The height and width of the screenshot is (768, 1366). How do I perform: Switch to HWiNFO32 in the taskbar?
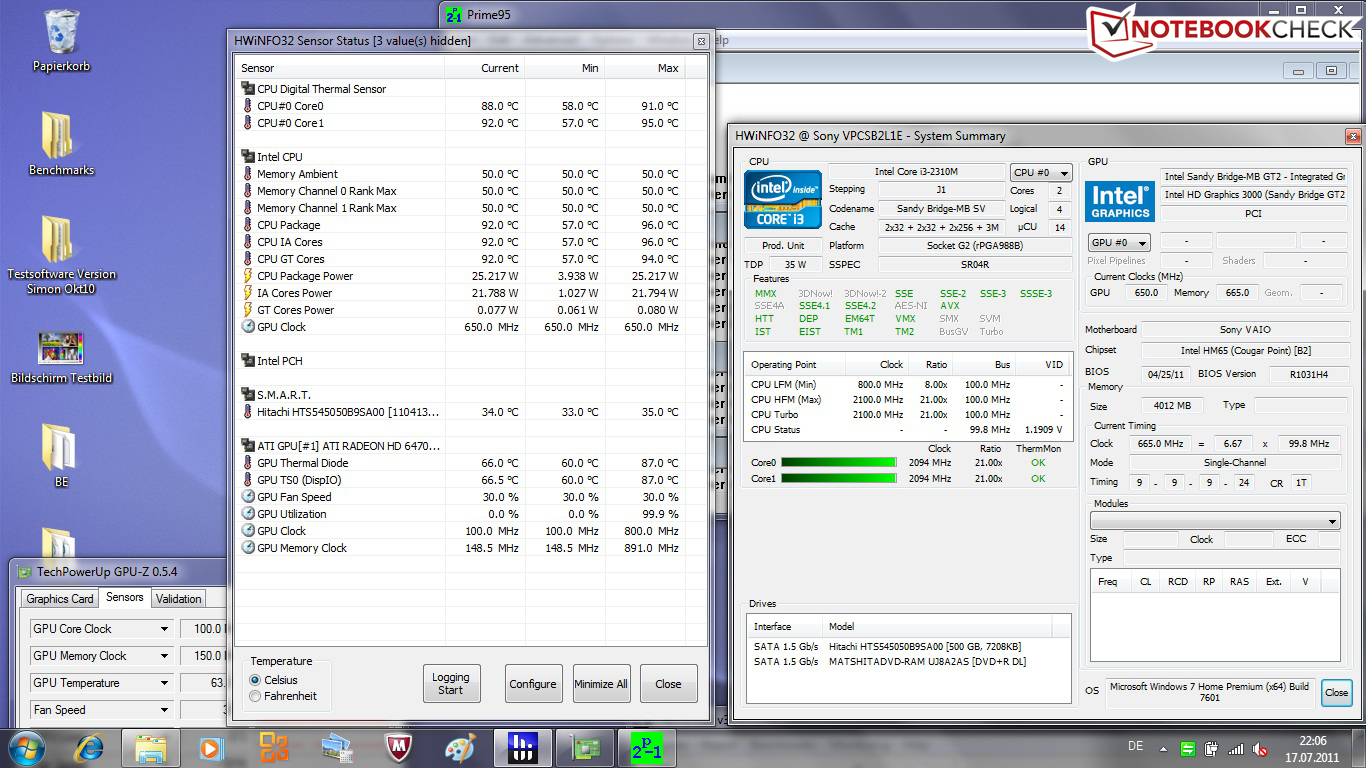click(x=523, y=748)
